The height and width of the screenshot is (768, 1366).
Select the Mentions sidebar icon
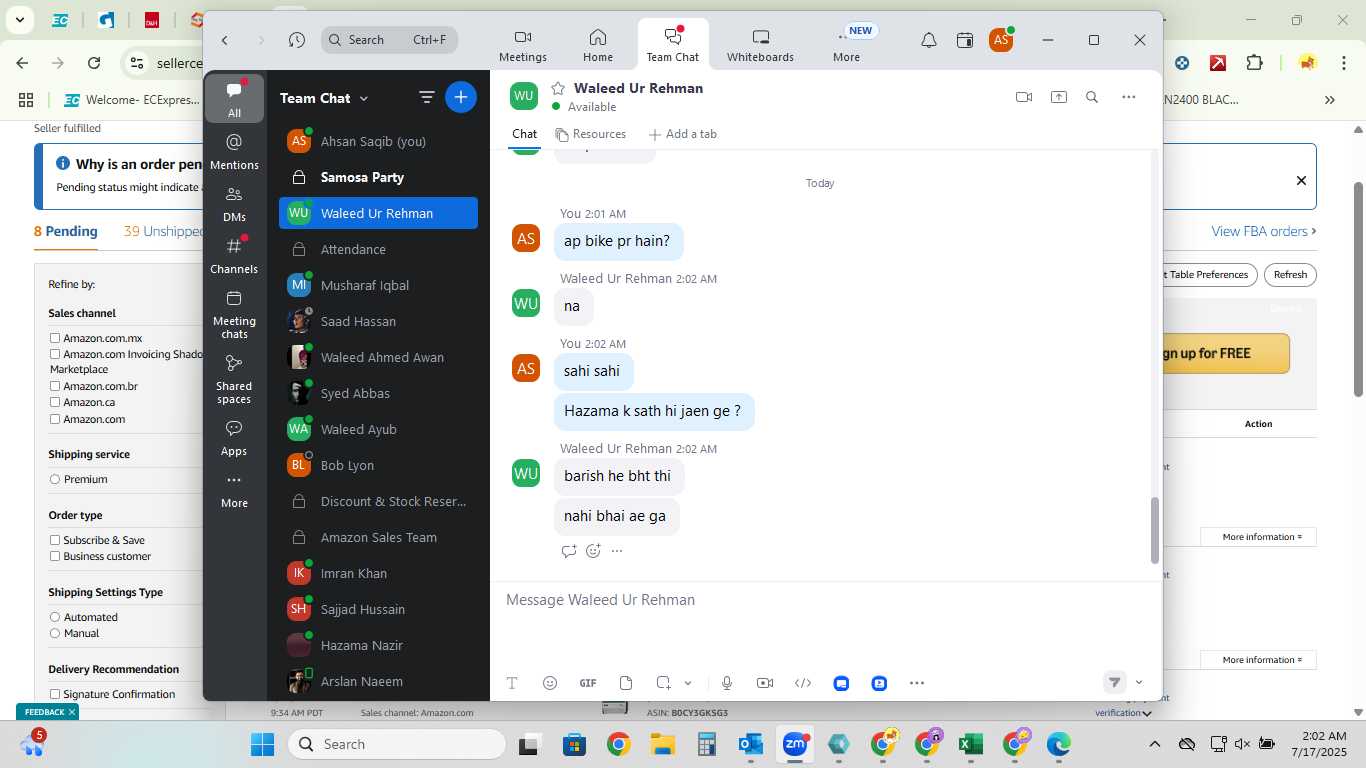pyautogui.click(x=234, y=151)
